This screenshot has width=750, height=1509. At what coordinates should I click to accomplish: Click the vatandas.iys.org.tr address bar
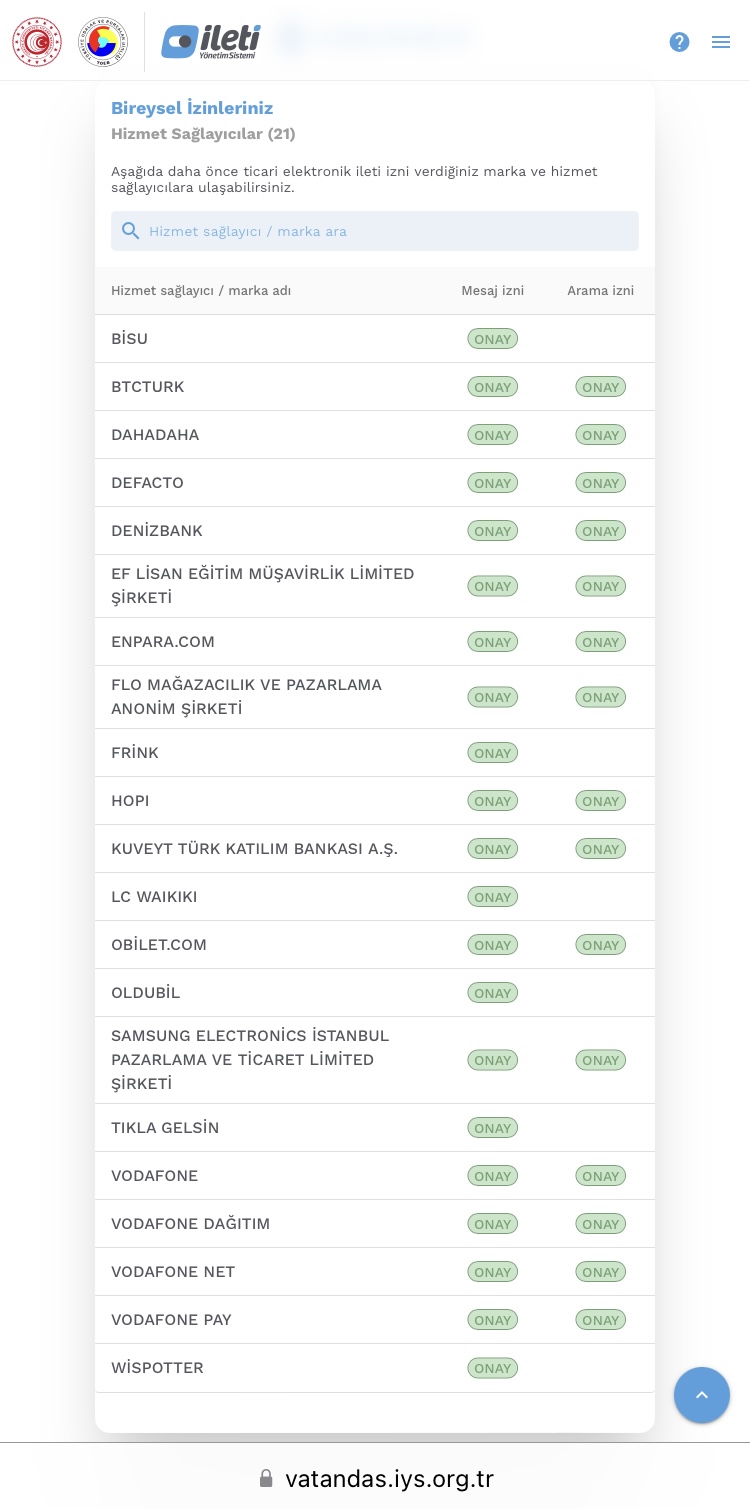point(375,1478)
